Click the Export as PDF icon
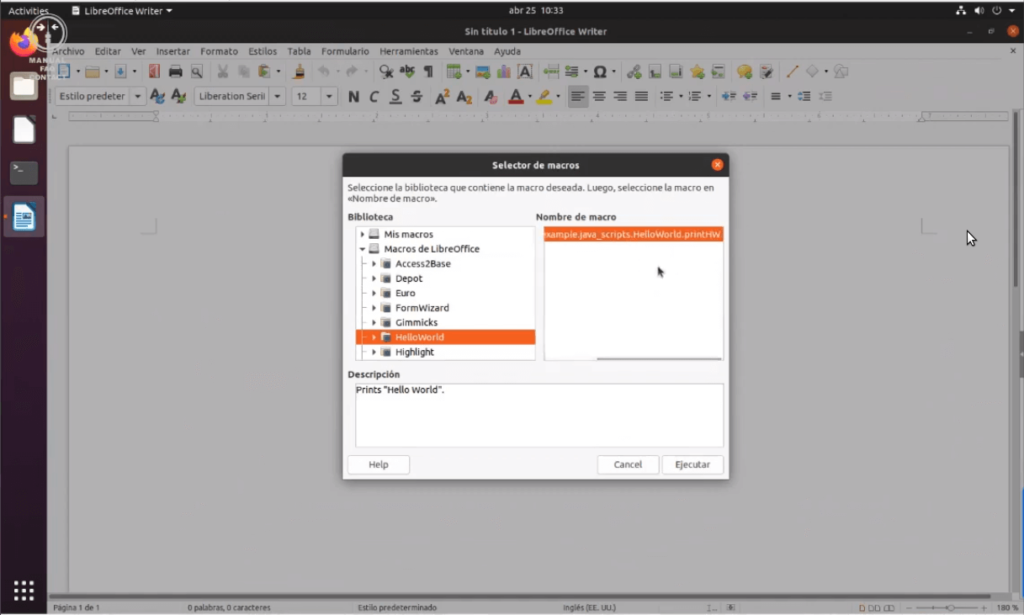The image size is (1024, 615). coord(154,72)
